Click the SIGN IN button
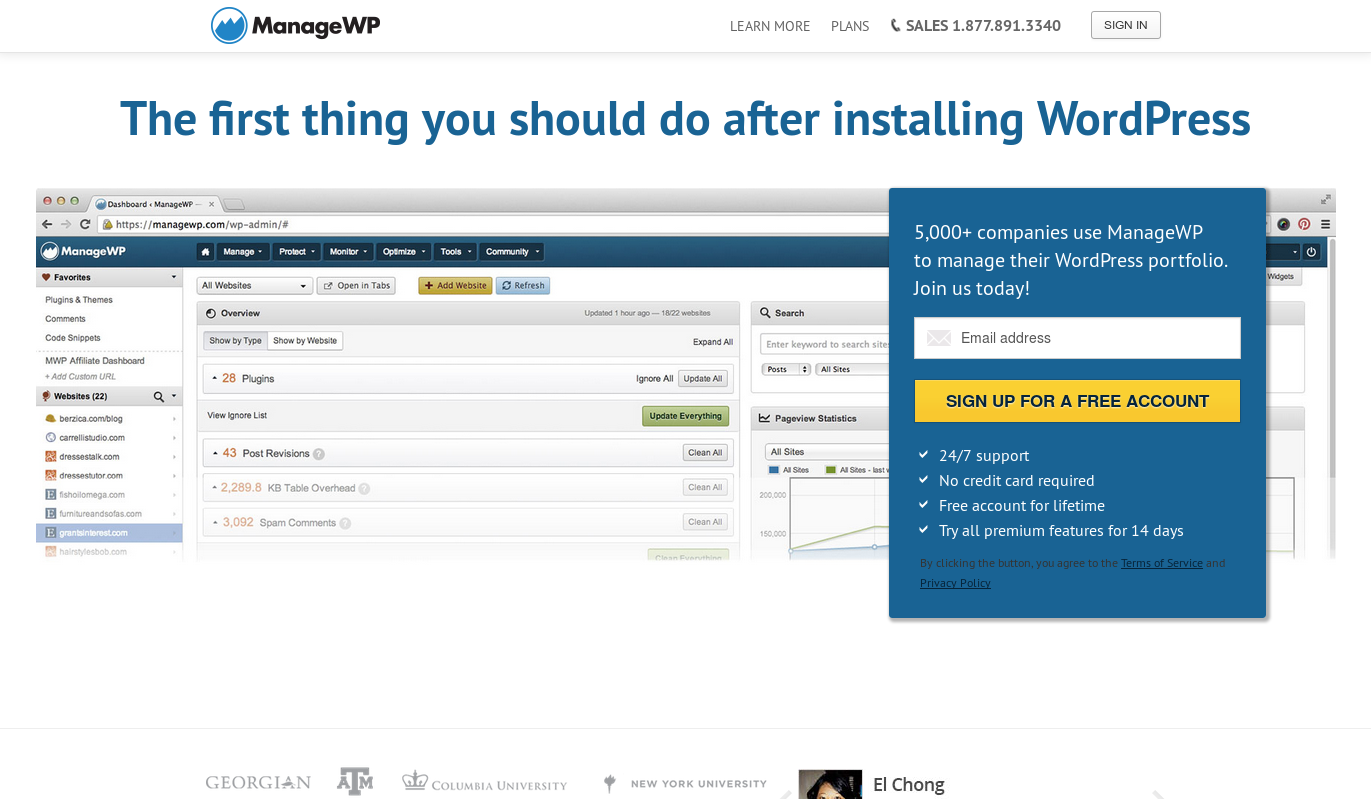The image size is (1371, 799). [x=1126, y=25]
